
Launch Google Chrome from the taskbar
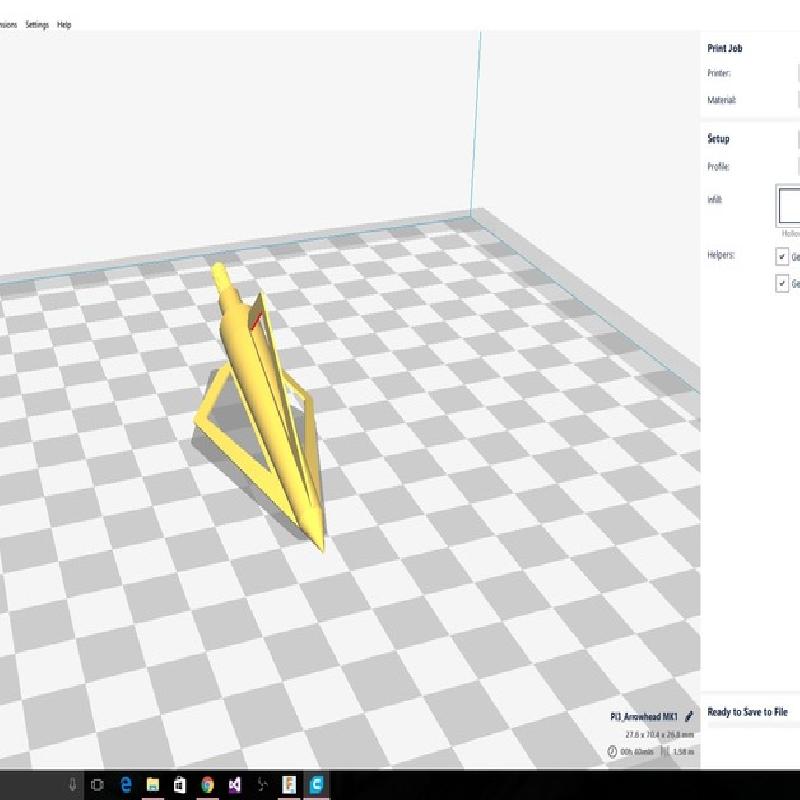(207, 785)
